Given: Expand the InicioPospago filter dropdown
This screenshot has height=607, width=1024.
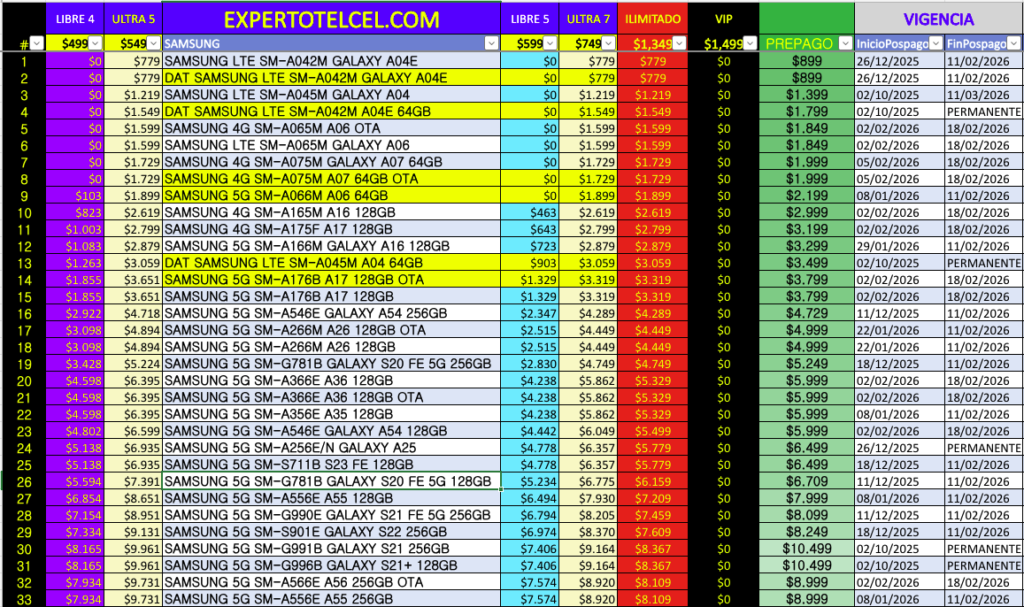Looking at the screenshot, I should point(935,43).
